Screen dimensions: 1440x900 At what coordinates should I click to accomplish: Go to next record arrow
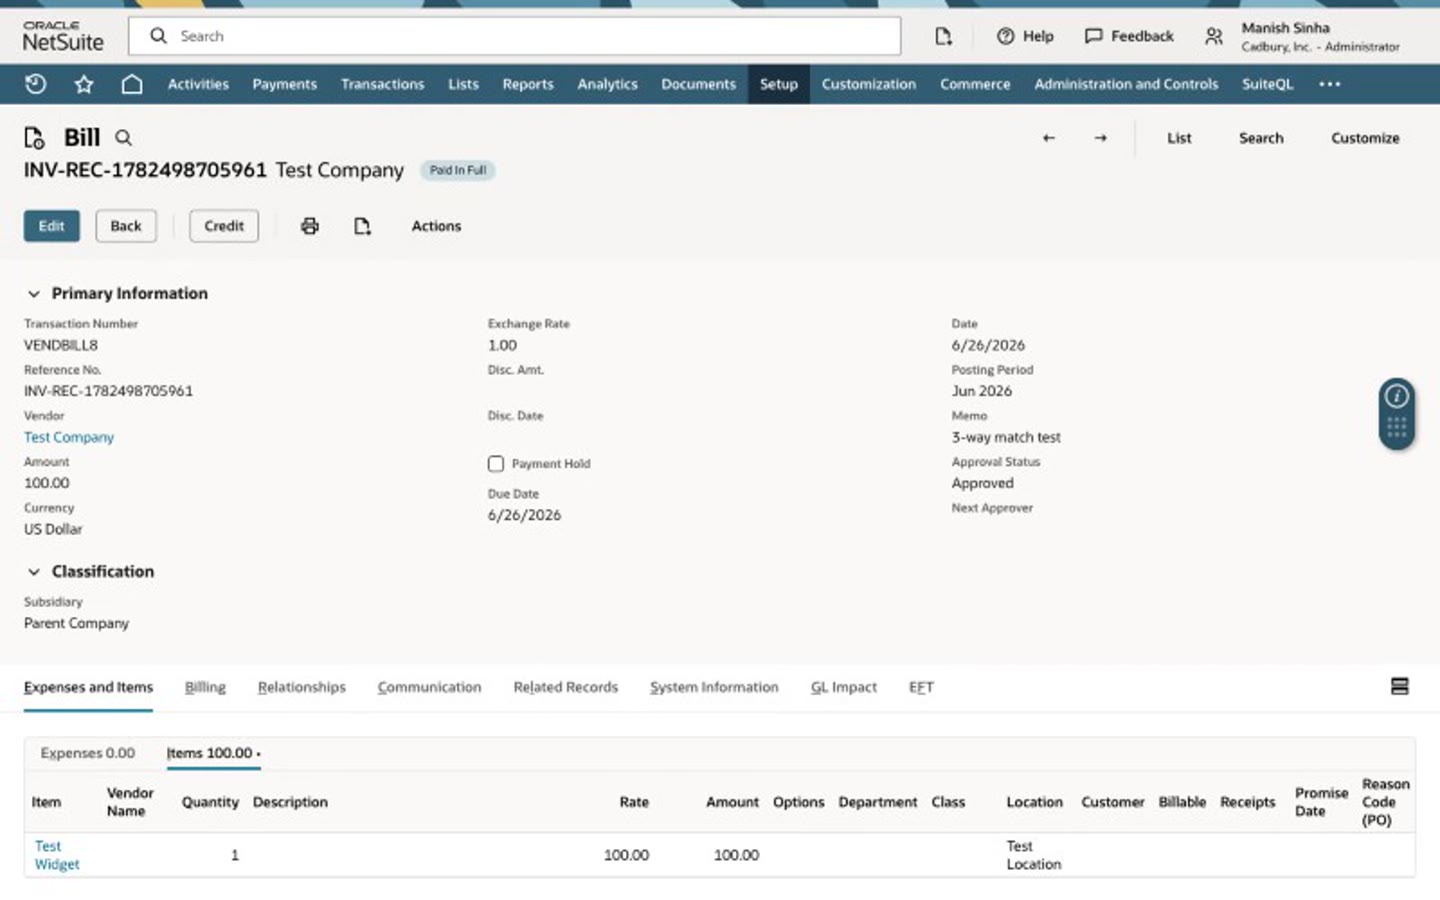click(1100, 138)
